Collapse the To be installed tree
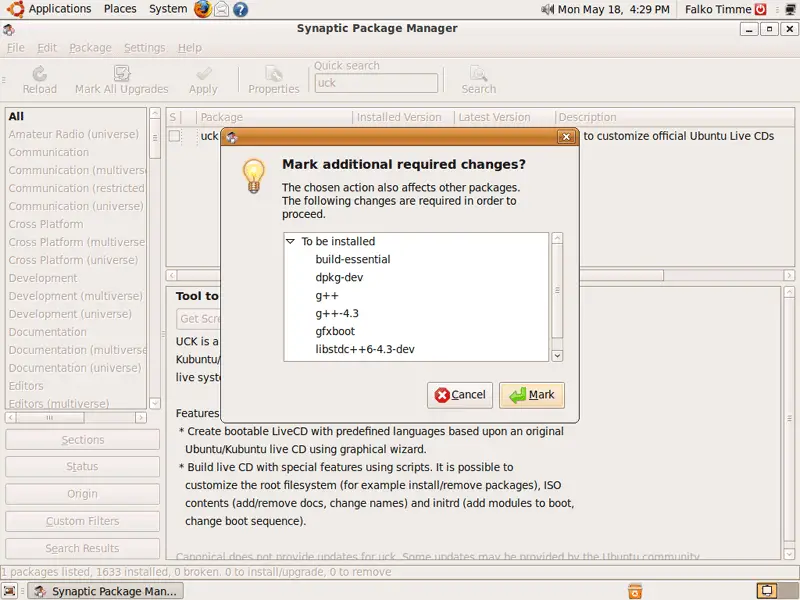The width and height of the screenshot is (800, 600). (290, 241)
